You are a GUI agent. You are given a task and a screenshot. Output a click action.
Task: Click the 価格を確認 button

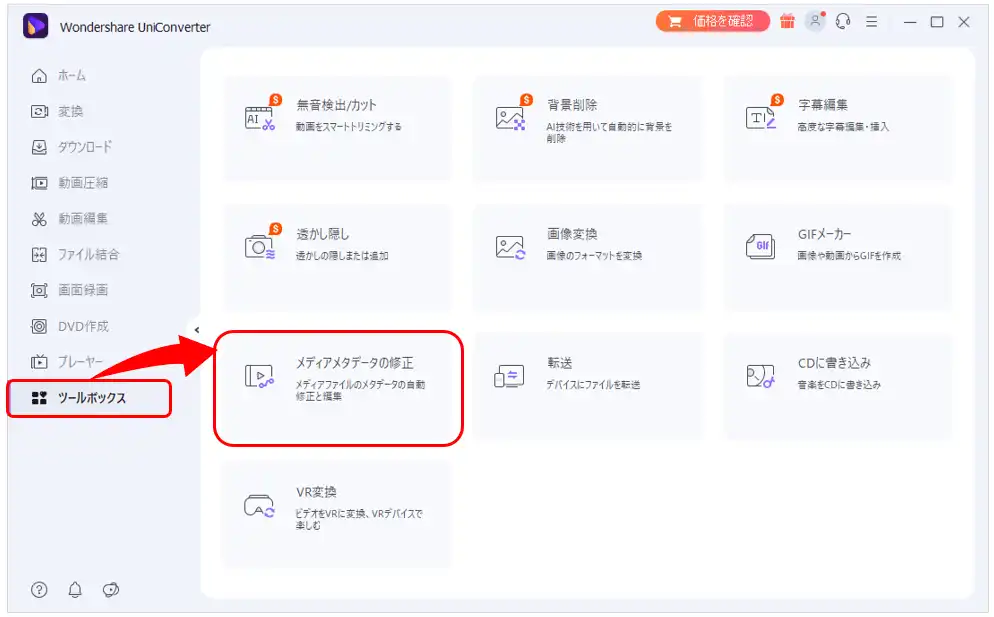tap(713, 21)
